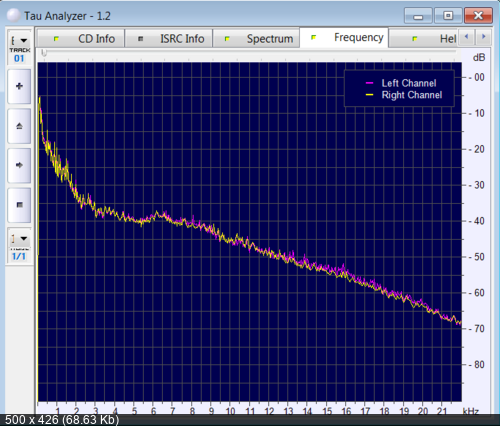Click the grey icon on ISRC Info tab
The height and width of the screenshot is (426, 500).
tap(141, 39)
